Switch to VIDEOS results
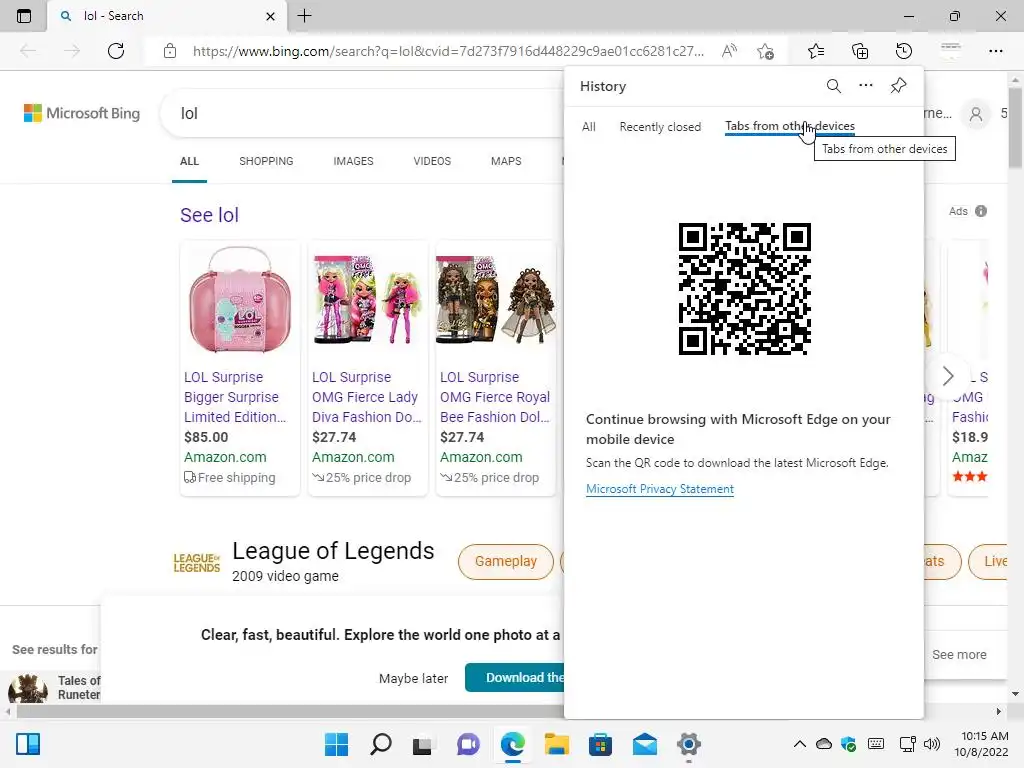The width and height of the screenshot is (1024, 768). pyautogui.click(x=432, y=161)
